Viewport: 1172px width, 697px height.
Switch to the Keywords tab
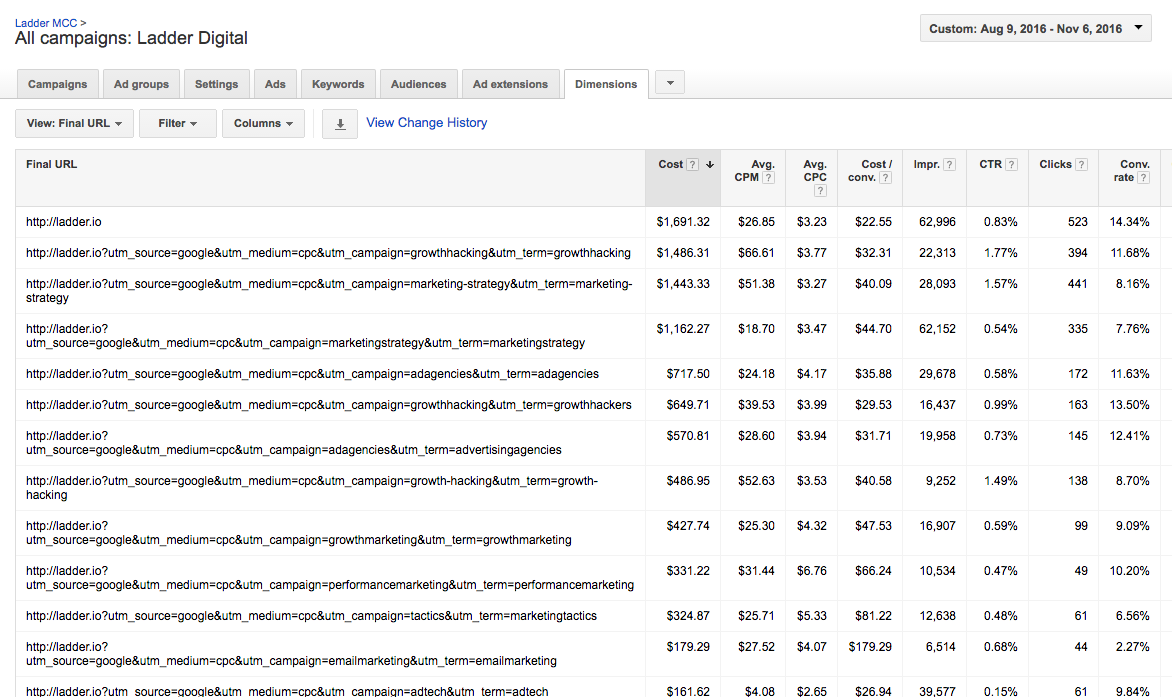pos(338,84)
